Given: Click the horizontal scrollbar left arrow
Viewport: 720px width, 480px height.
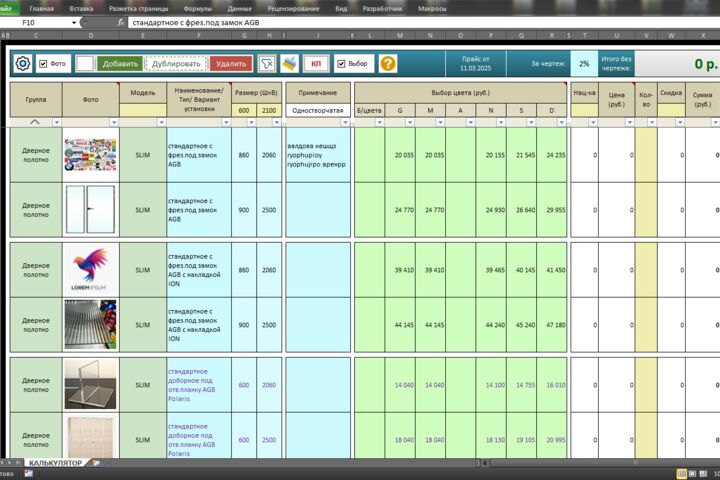Looking at the screenshot, I should (x=485, y=463).
